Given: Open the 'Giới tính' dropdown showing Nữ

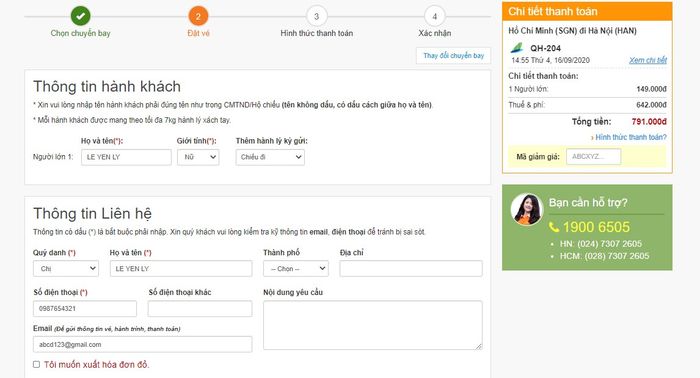Looking at the screenshot, I should coord(198,157).
